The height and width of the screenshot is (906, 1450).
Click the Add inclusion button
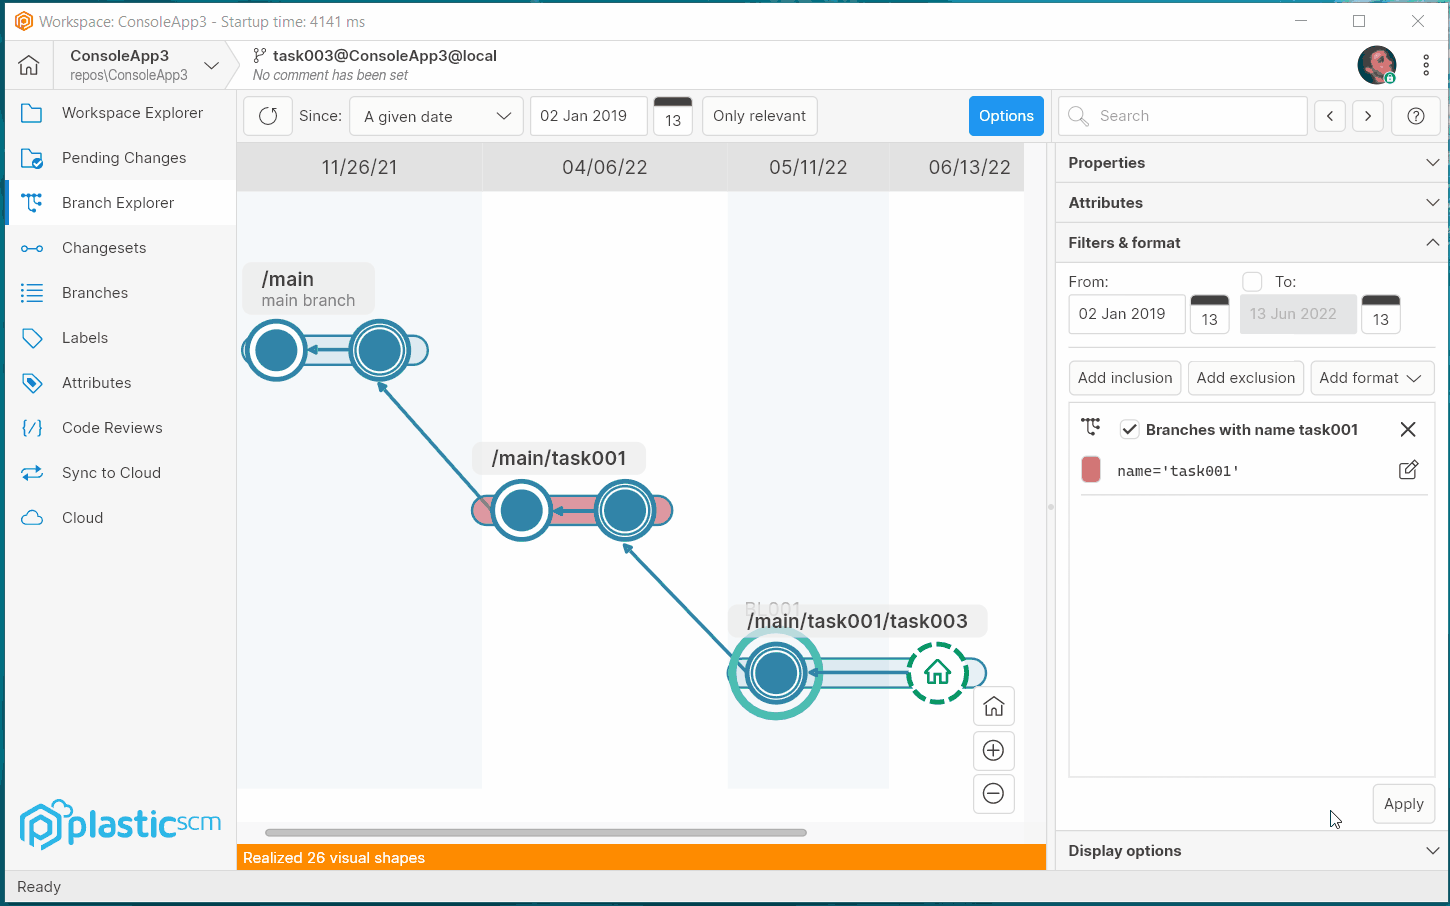tap(1125, 378)
